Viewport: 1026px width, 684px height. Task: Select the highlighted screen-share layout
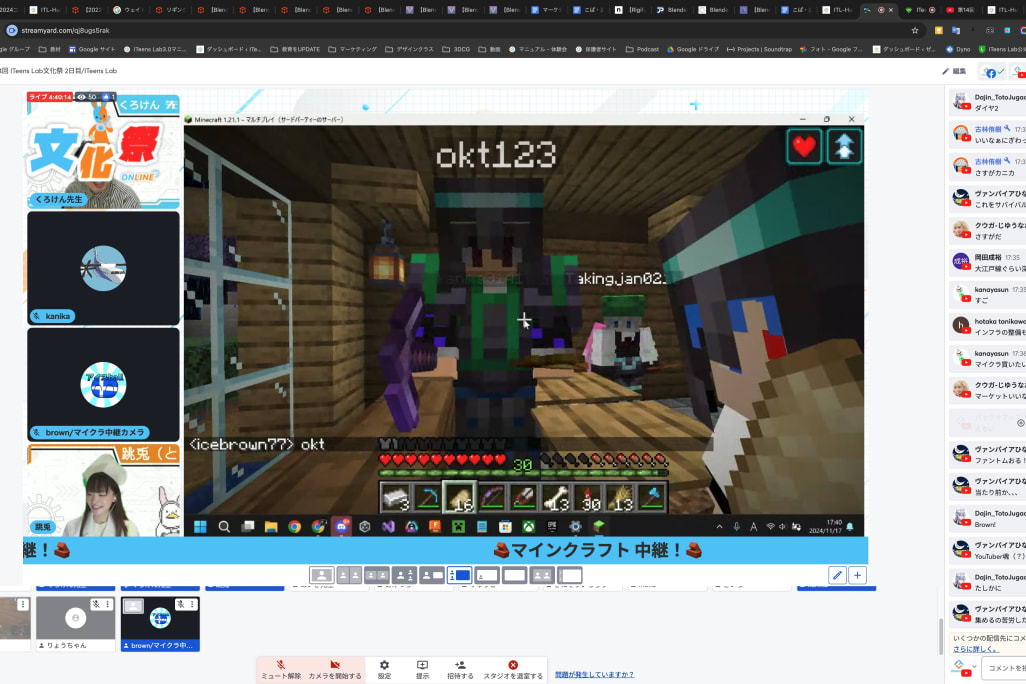[459, 575]
